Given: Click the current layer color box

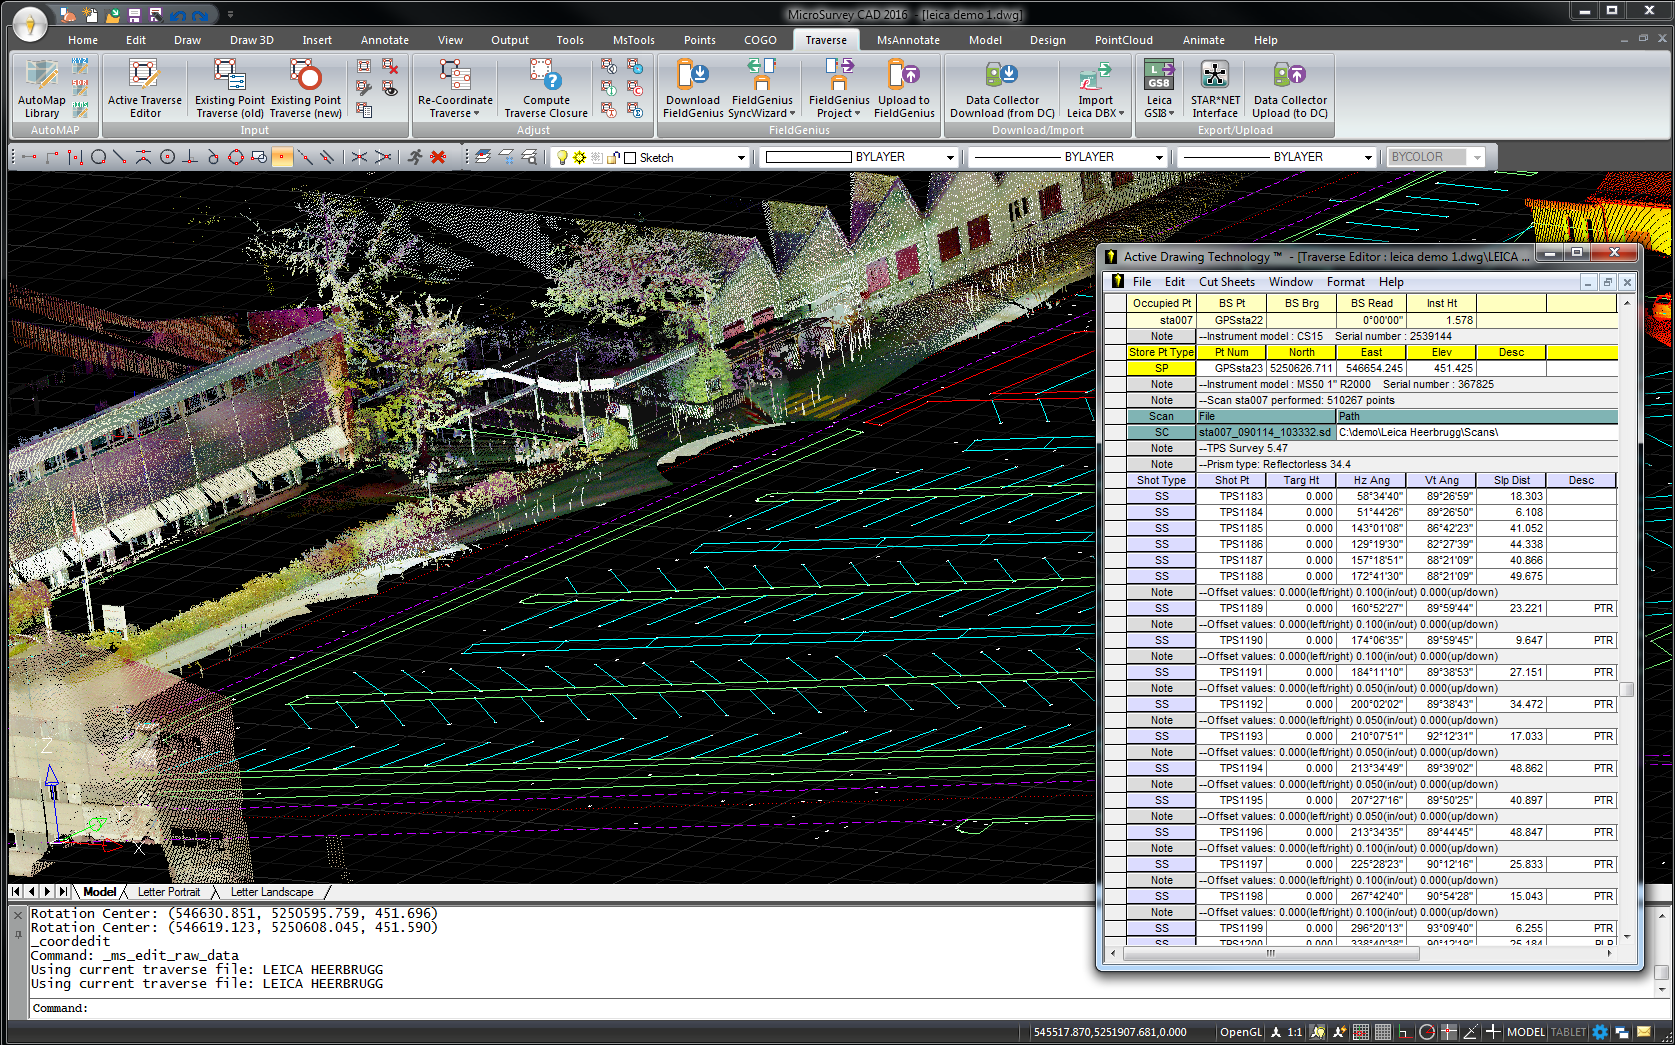Looking at the screenshot, I should click(630, 158).
